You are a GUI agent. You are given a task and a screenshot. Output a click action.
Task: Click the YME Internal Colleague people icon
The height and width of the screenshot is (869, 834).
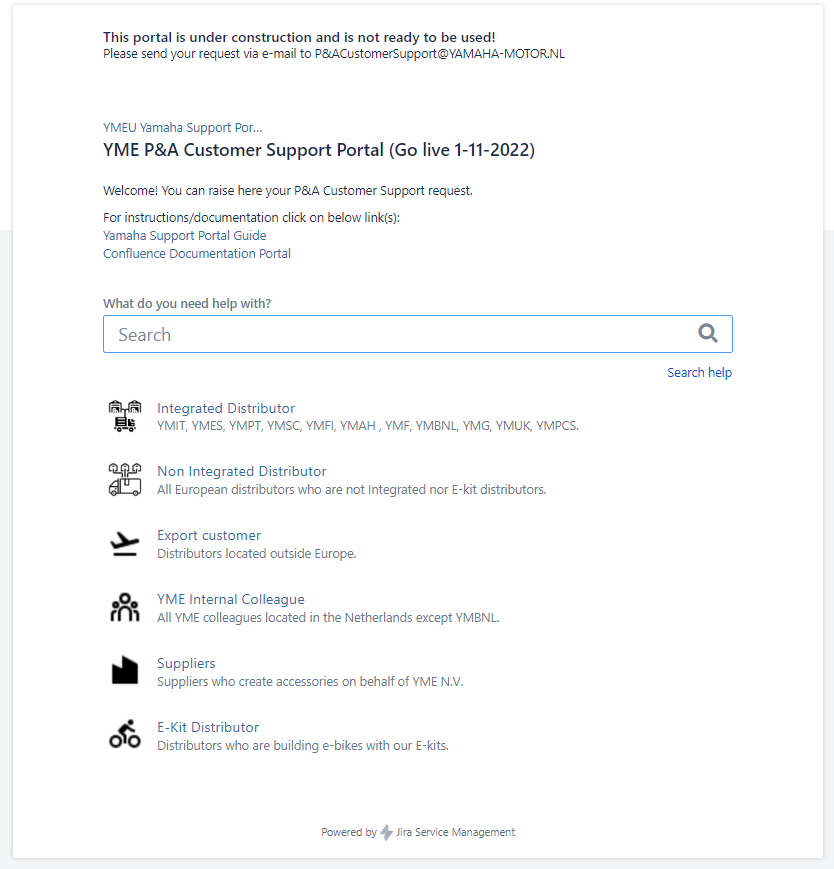tap(125, 607)
